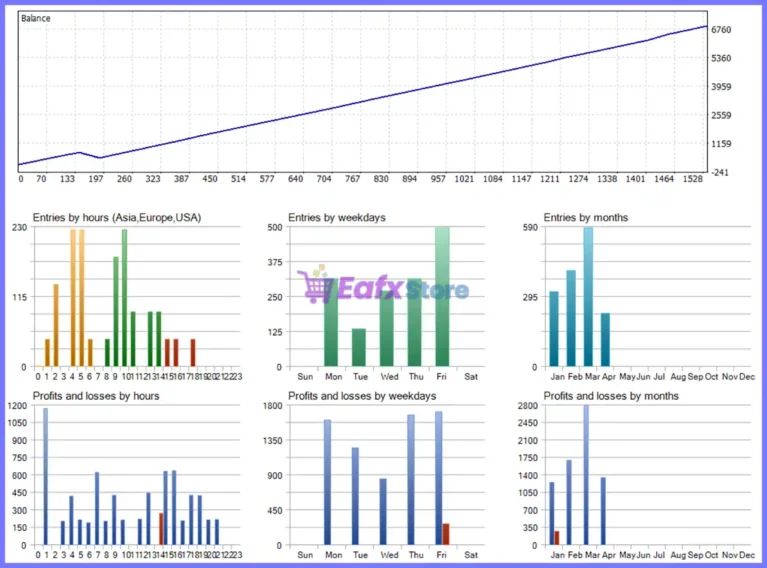Viewport: 767px width, 568px height.
Task: Click the 590 value on months entries axis
Action: [x=530, y=227]
